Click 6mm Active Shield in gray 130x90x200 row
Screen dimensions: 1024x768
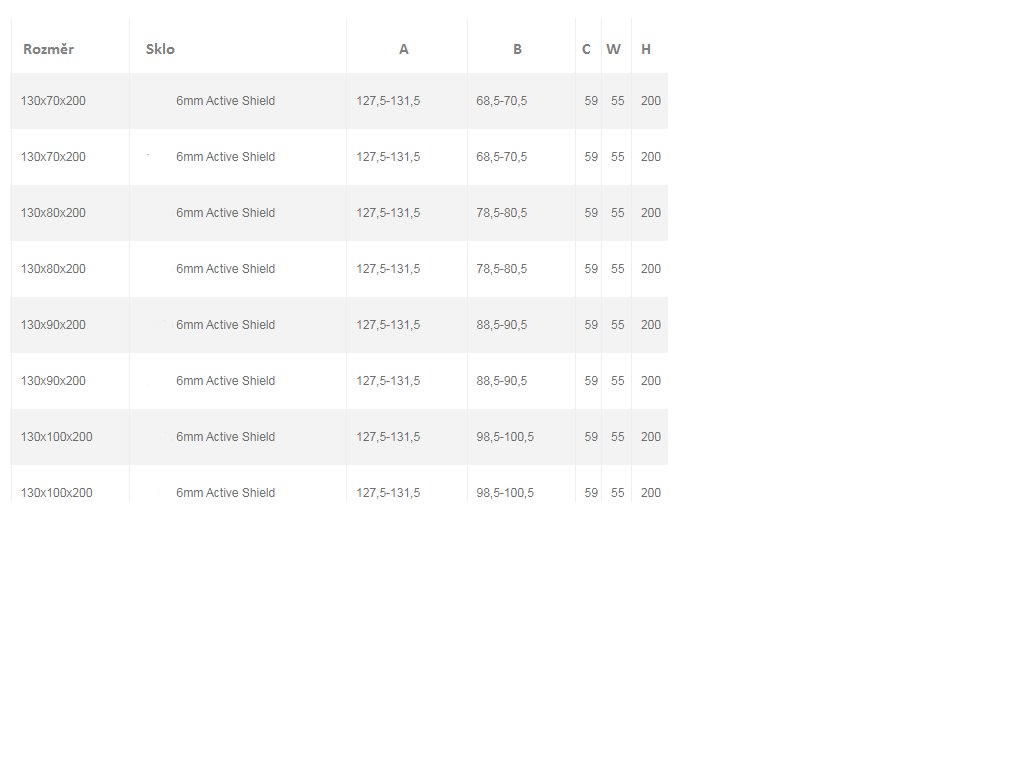[225, 325]
